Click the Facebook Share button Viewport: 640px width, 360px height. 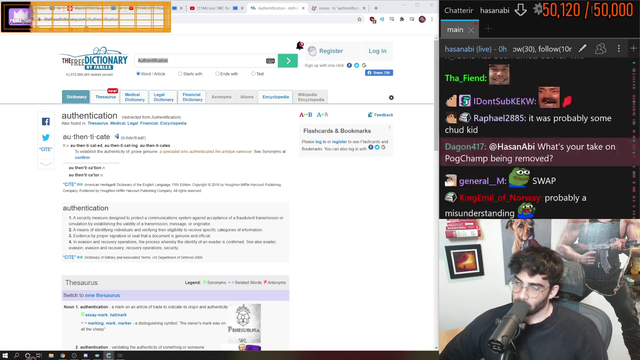[379, 73]
